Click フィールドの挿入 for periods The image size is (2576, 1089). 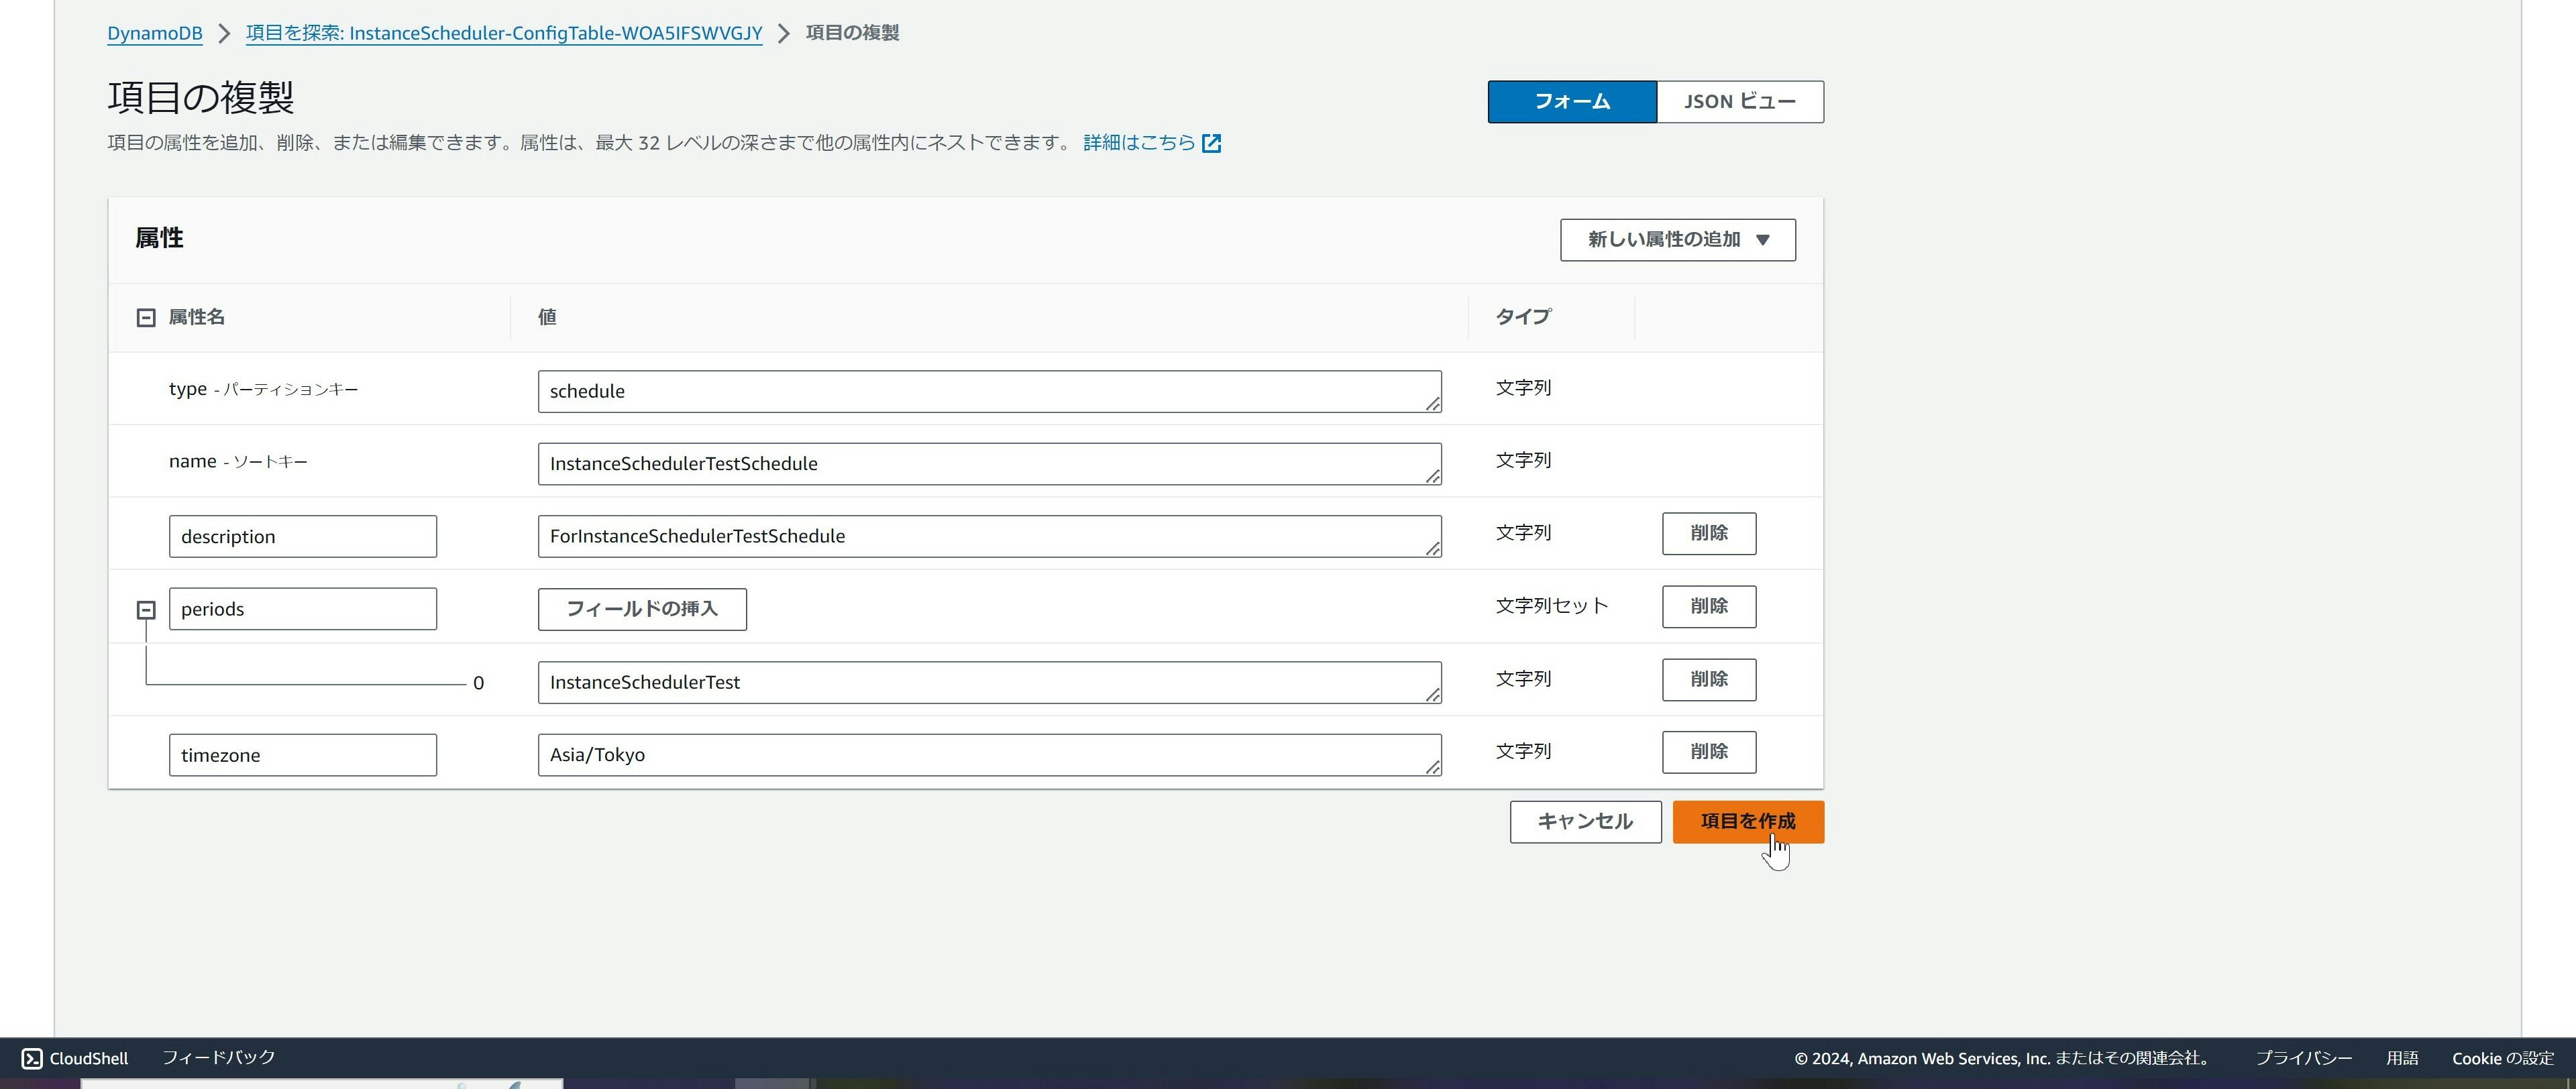[x=641, y=609]
